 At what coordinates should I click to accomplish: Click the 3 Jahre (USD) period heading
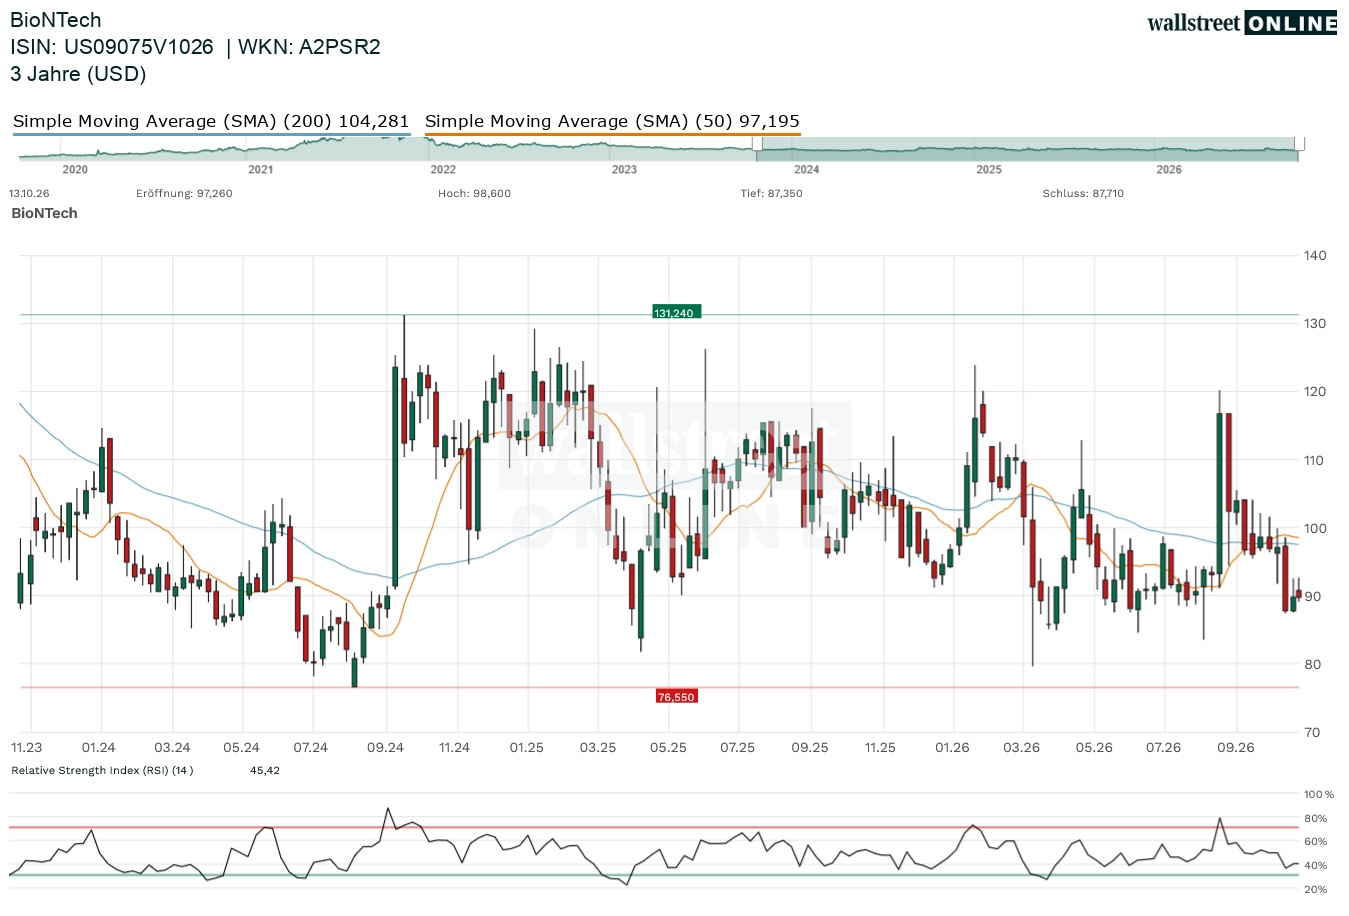[78, 74]
